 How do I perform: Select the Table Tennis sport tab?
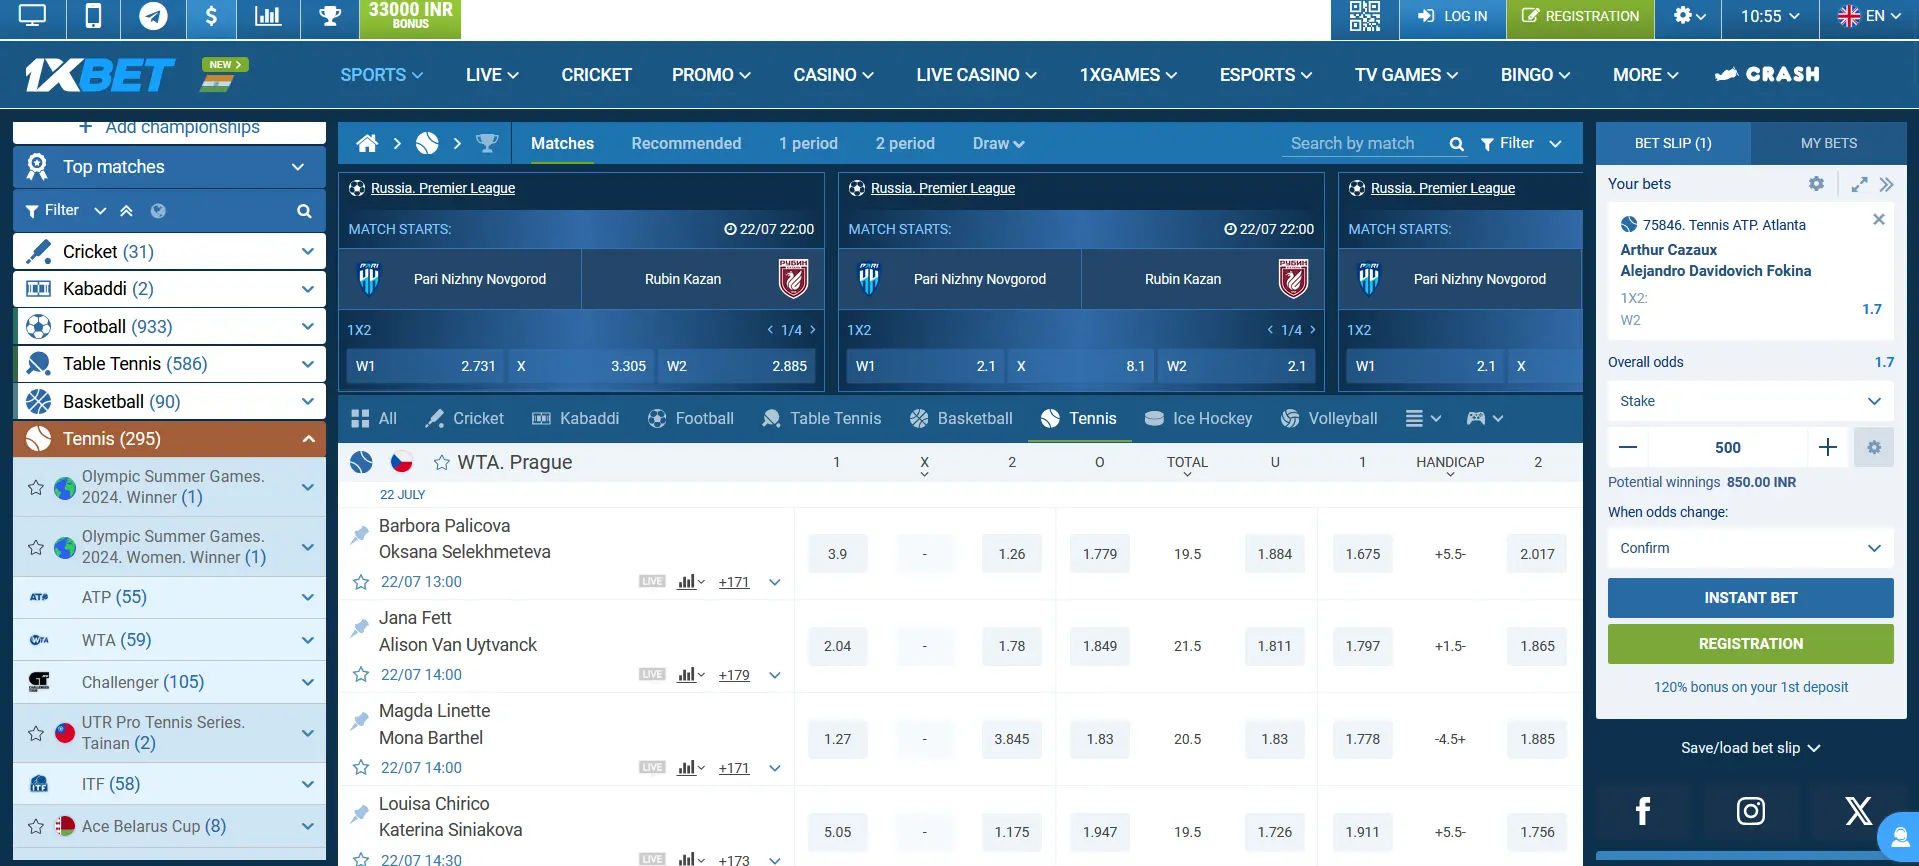(x=821, y=419)
